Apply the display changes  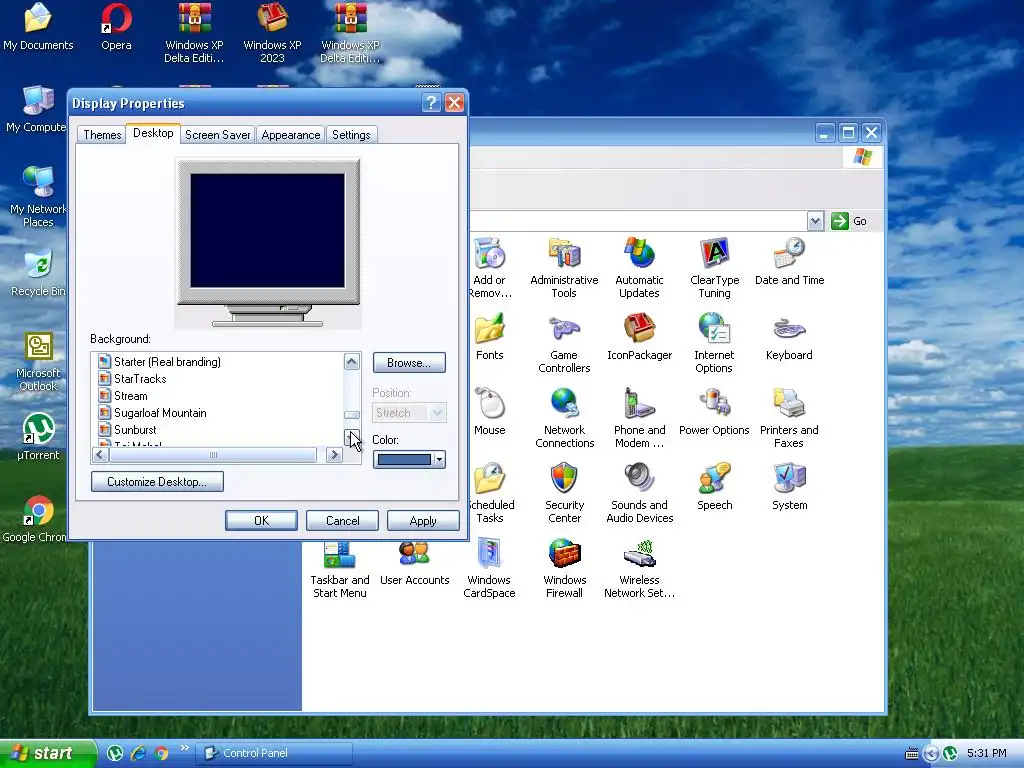423,520
